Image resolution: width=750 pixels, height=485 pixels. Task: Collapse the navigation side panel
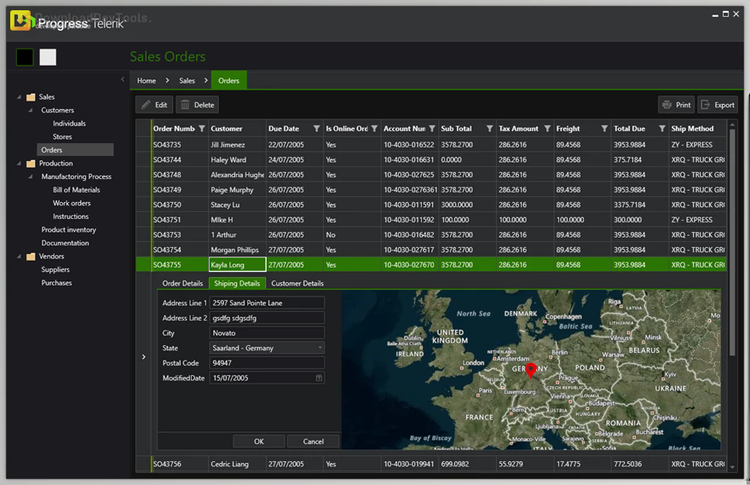click(122, 79)
